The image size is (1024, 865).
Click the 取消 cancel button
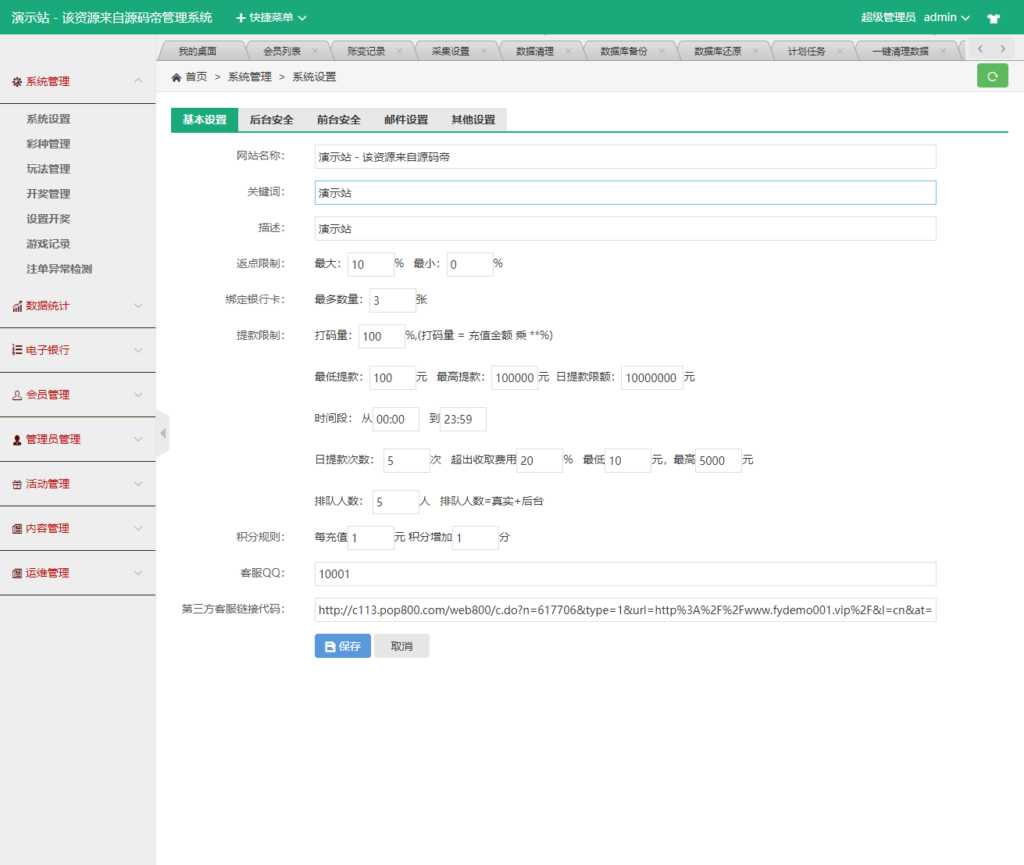pyautogui.click(x=401, y=645)
